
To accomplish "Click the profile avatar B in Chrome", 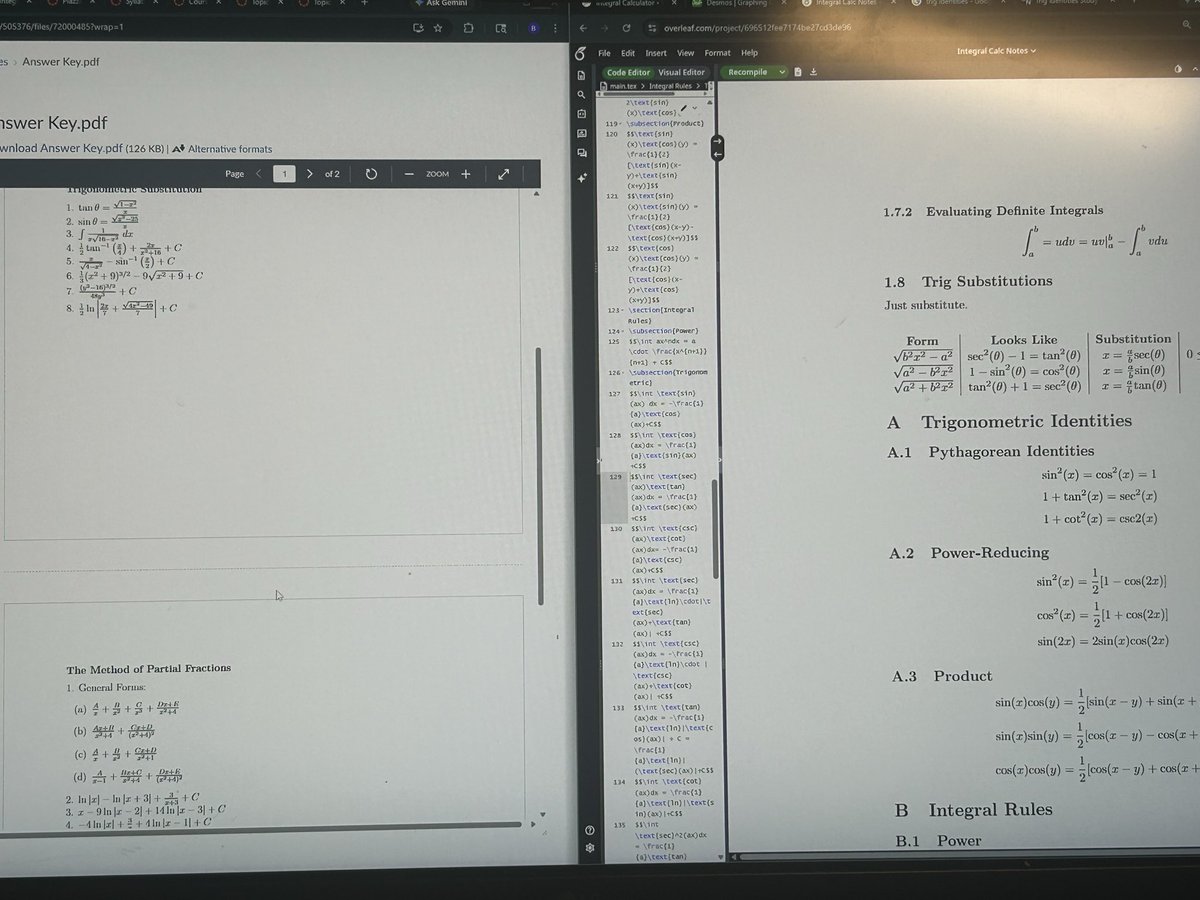I will [534, 29].
